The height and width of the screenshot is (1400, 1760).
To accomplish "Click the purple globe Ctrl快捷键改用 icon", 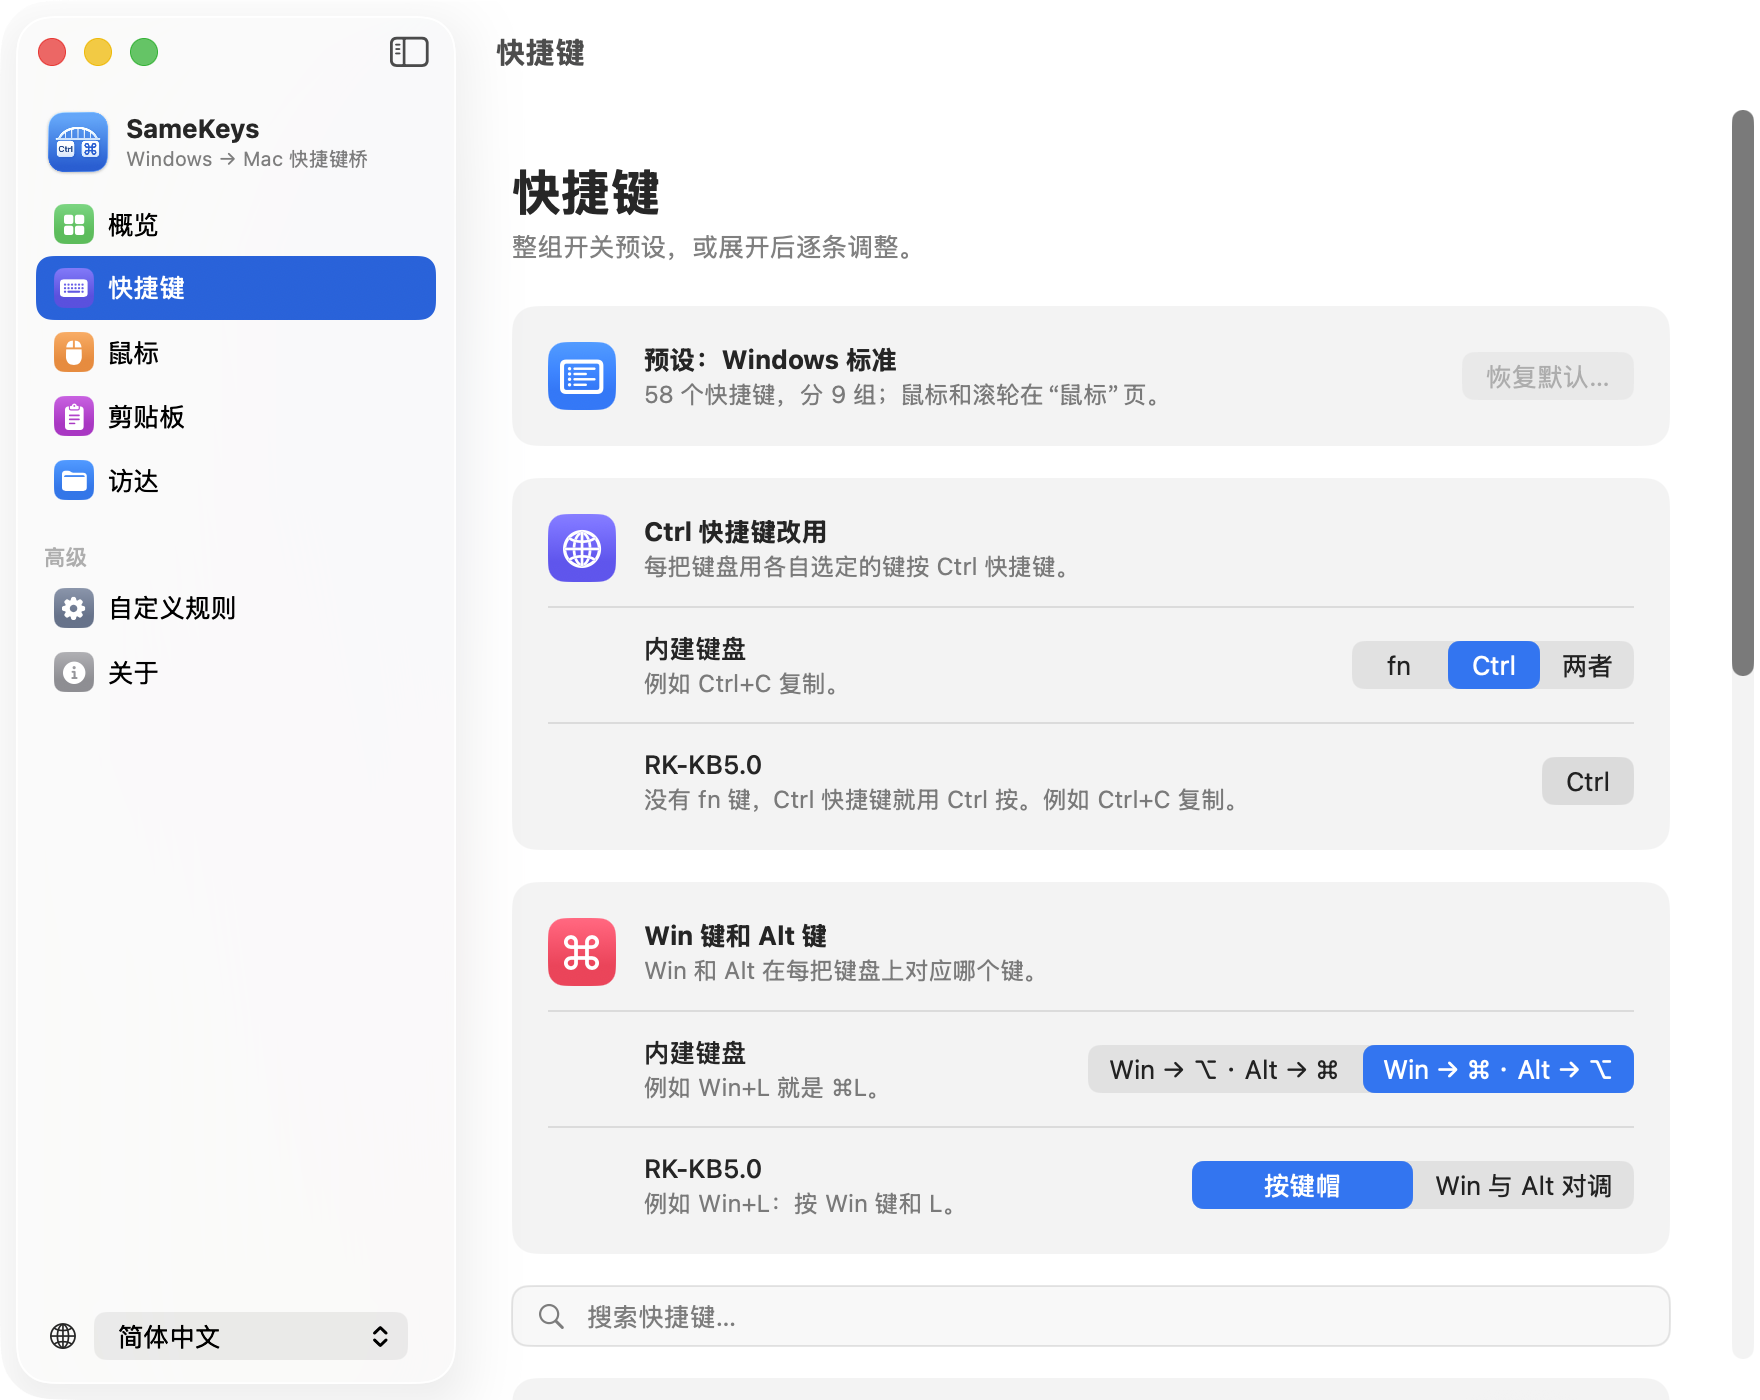I will click(x=582, y=548).
